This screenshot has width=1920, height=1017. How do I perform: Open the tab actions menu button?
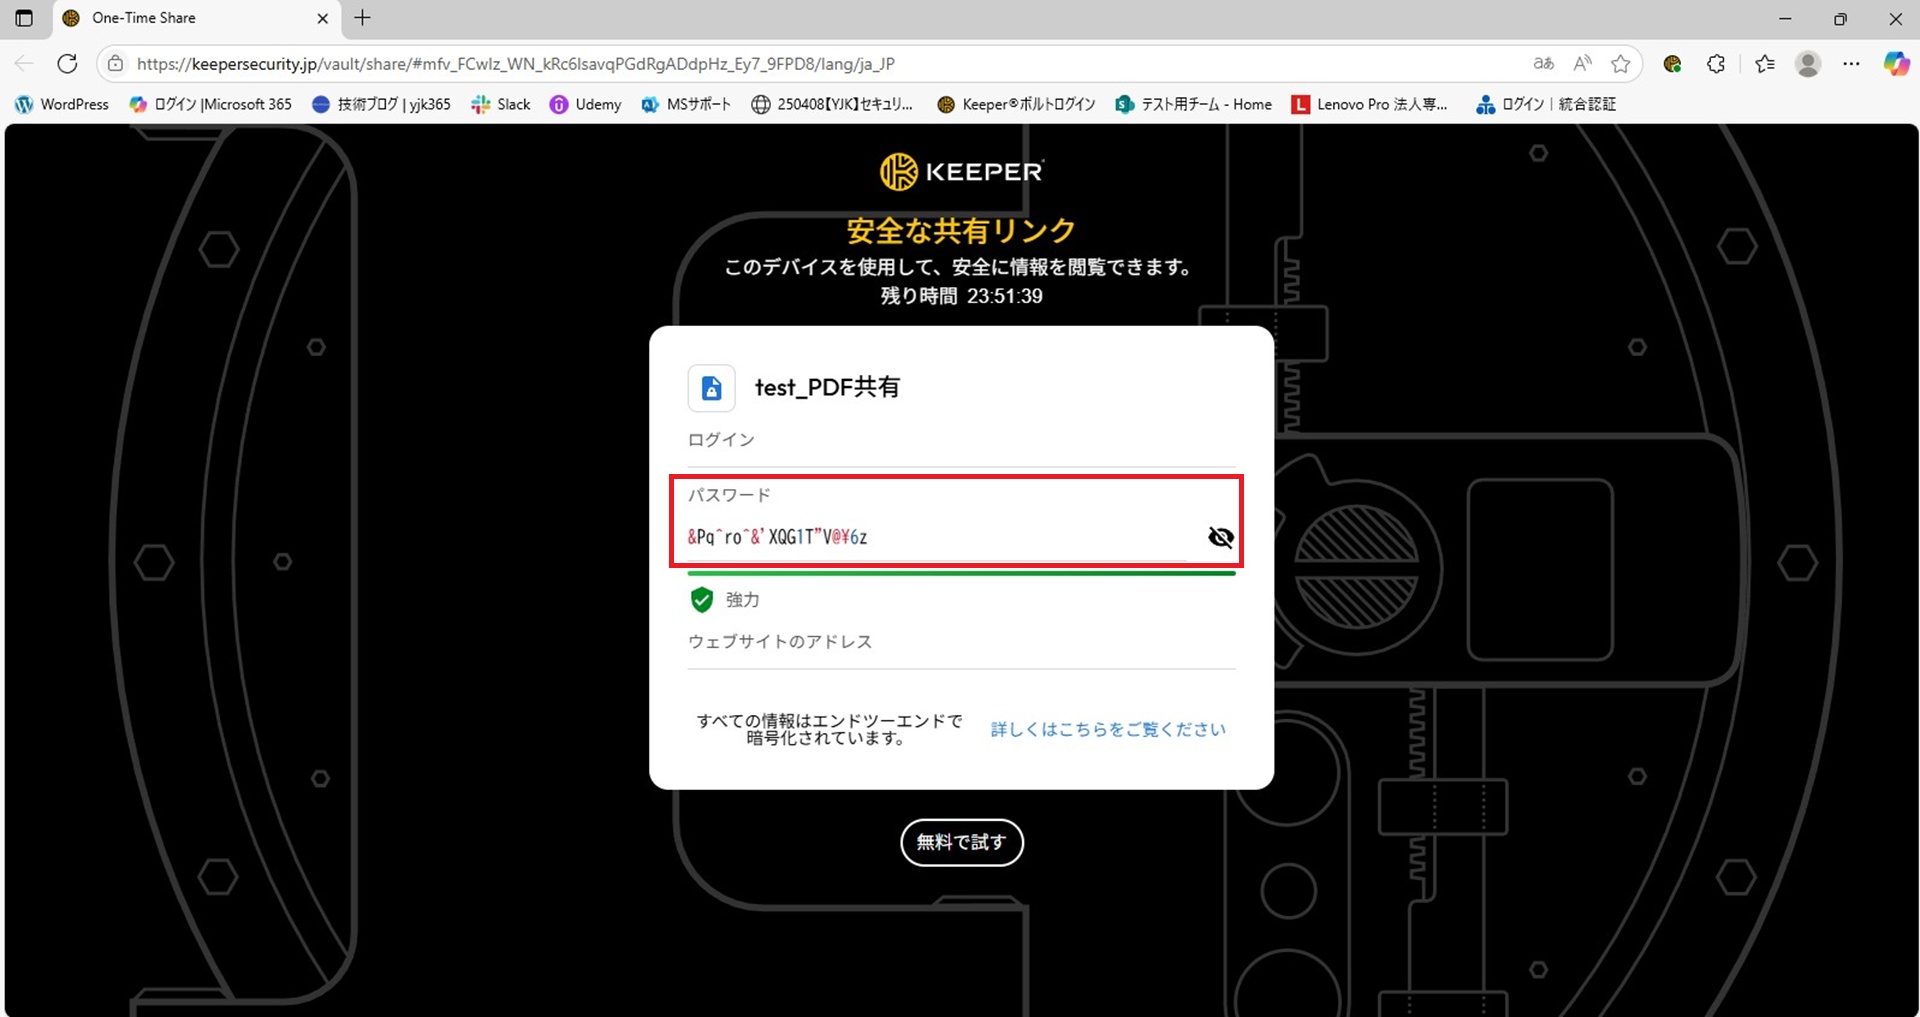tap(24, 18)
